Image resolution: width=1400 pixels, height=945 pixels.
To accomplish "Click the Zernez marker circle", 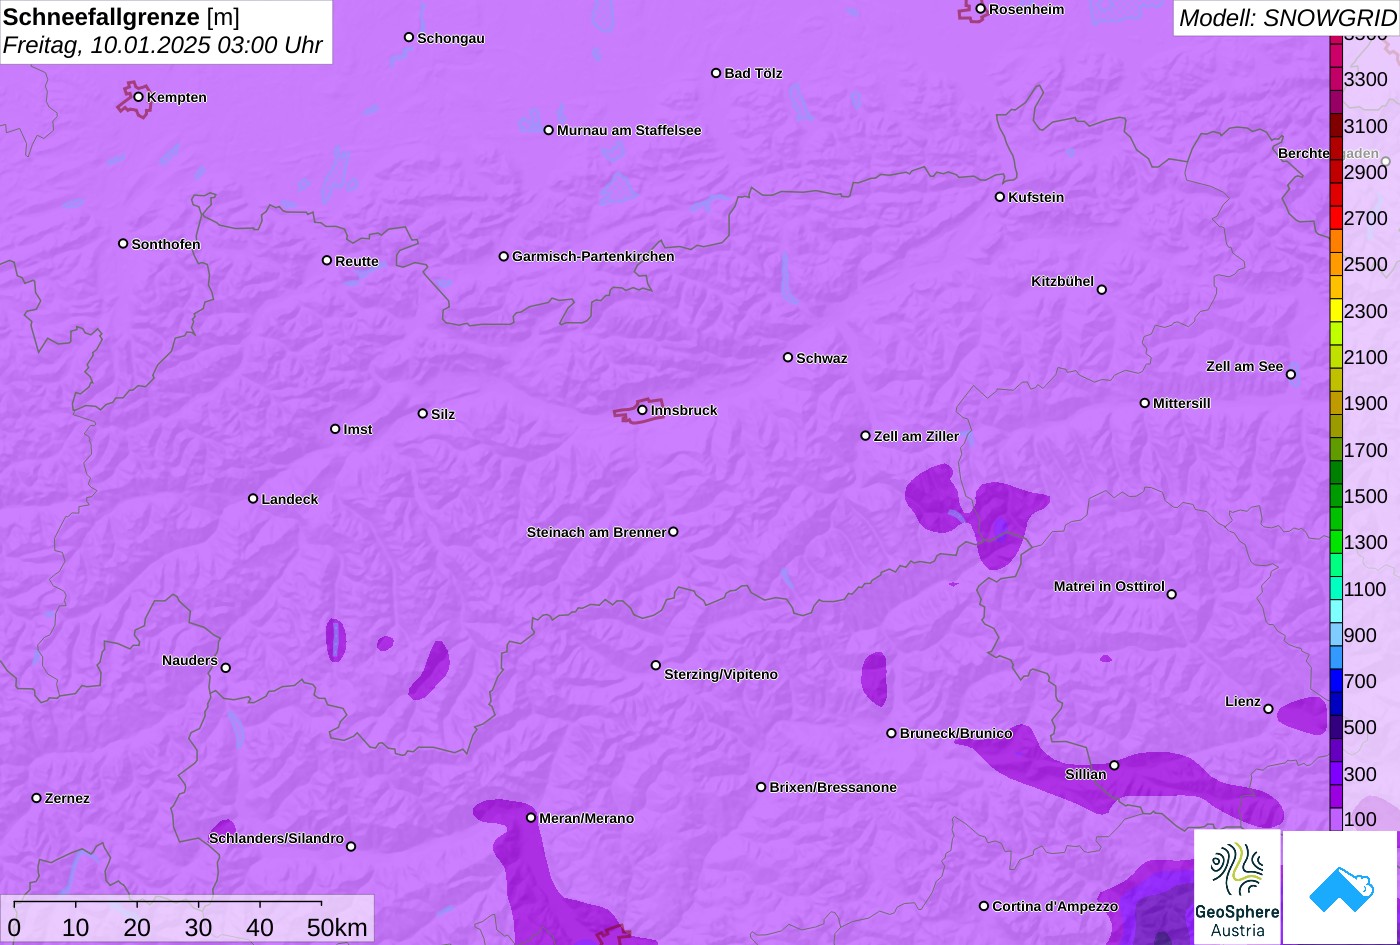I will pyautogui.click(x=37, y=798).
